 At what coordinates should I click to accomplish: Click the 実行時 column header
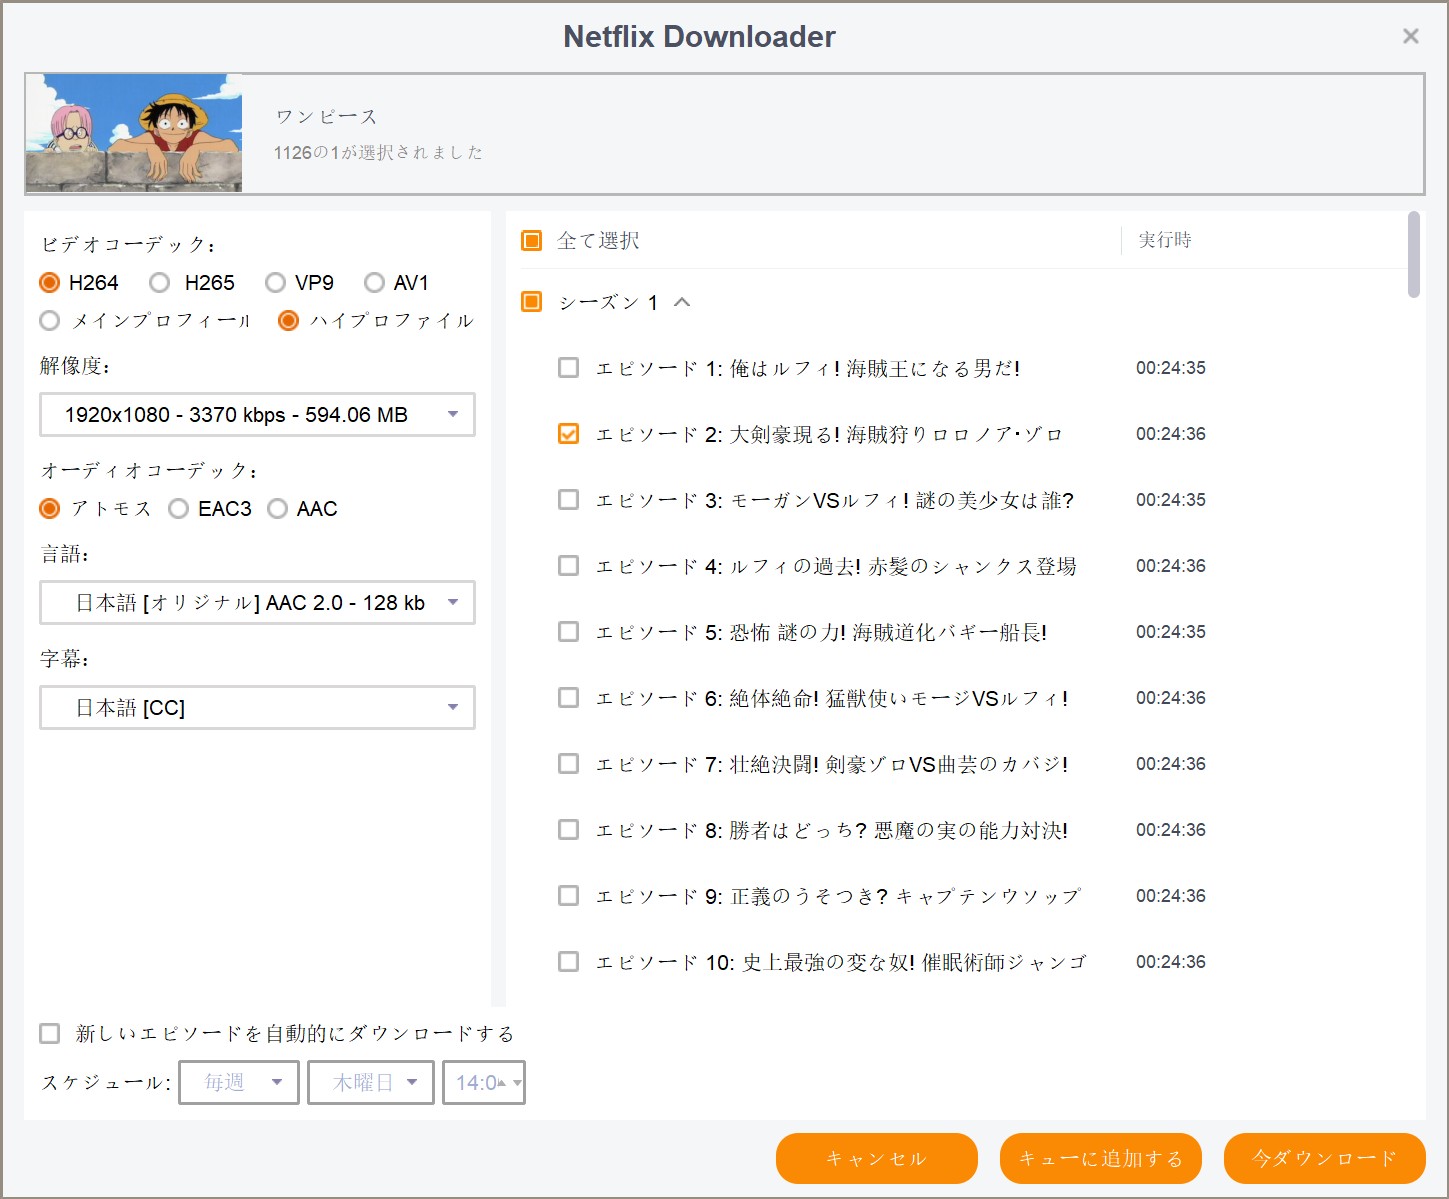click(1165, 240)
